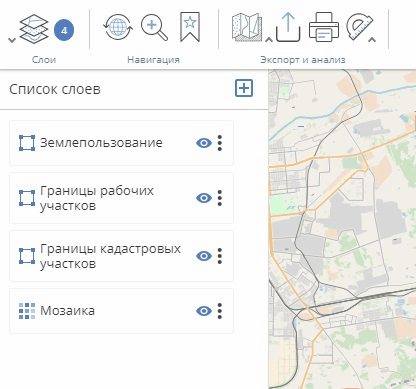This screenshot has width=416, height=389.
Task: Click the globe refresh navigation icon
Action: 118,28
